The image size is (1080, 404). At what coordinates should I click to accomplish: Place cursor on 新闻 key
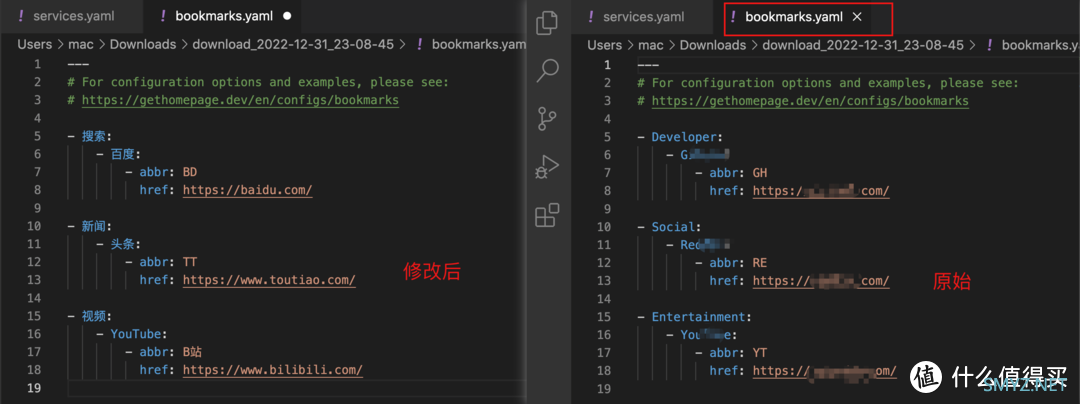pos(94,226)
